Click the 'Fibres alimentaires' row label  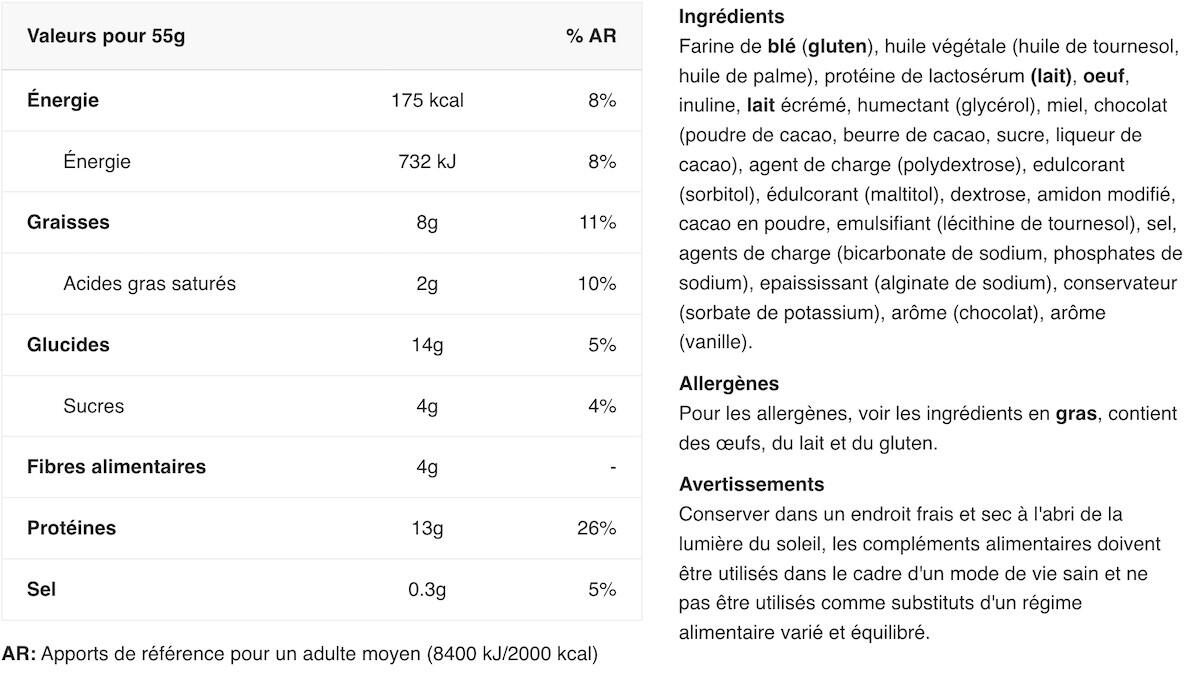[116, 467]
